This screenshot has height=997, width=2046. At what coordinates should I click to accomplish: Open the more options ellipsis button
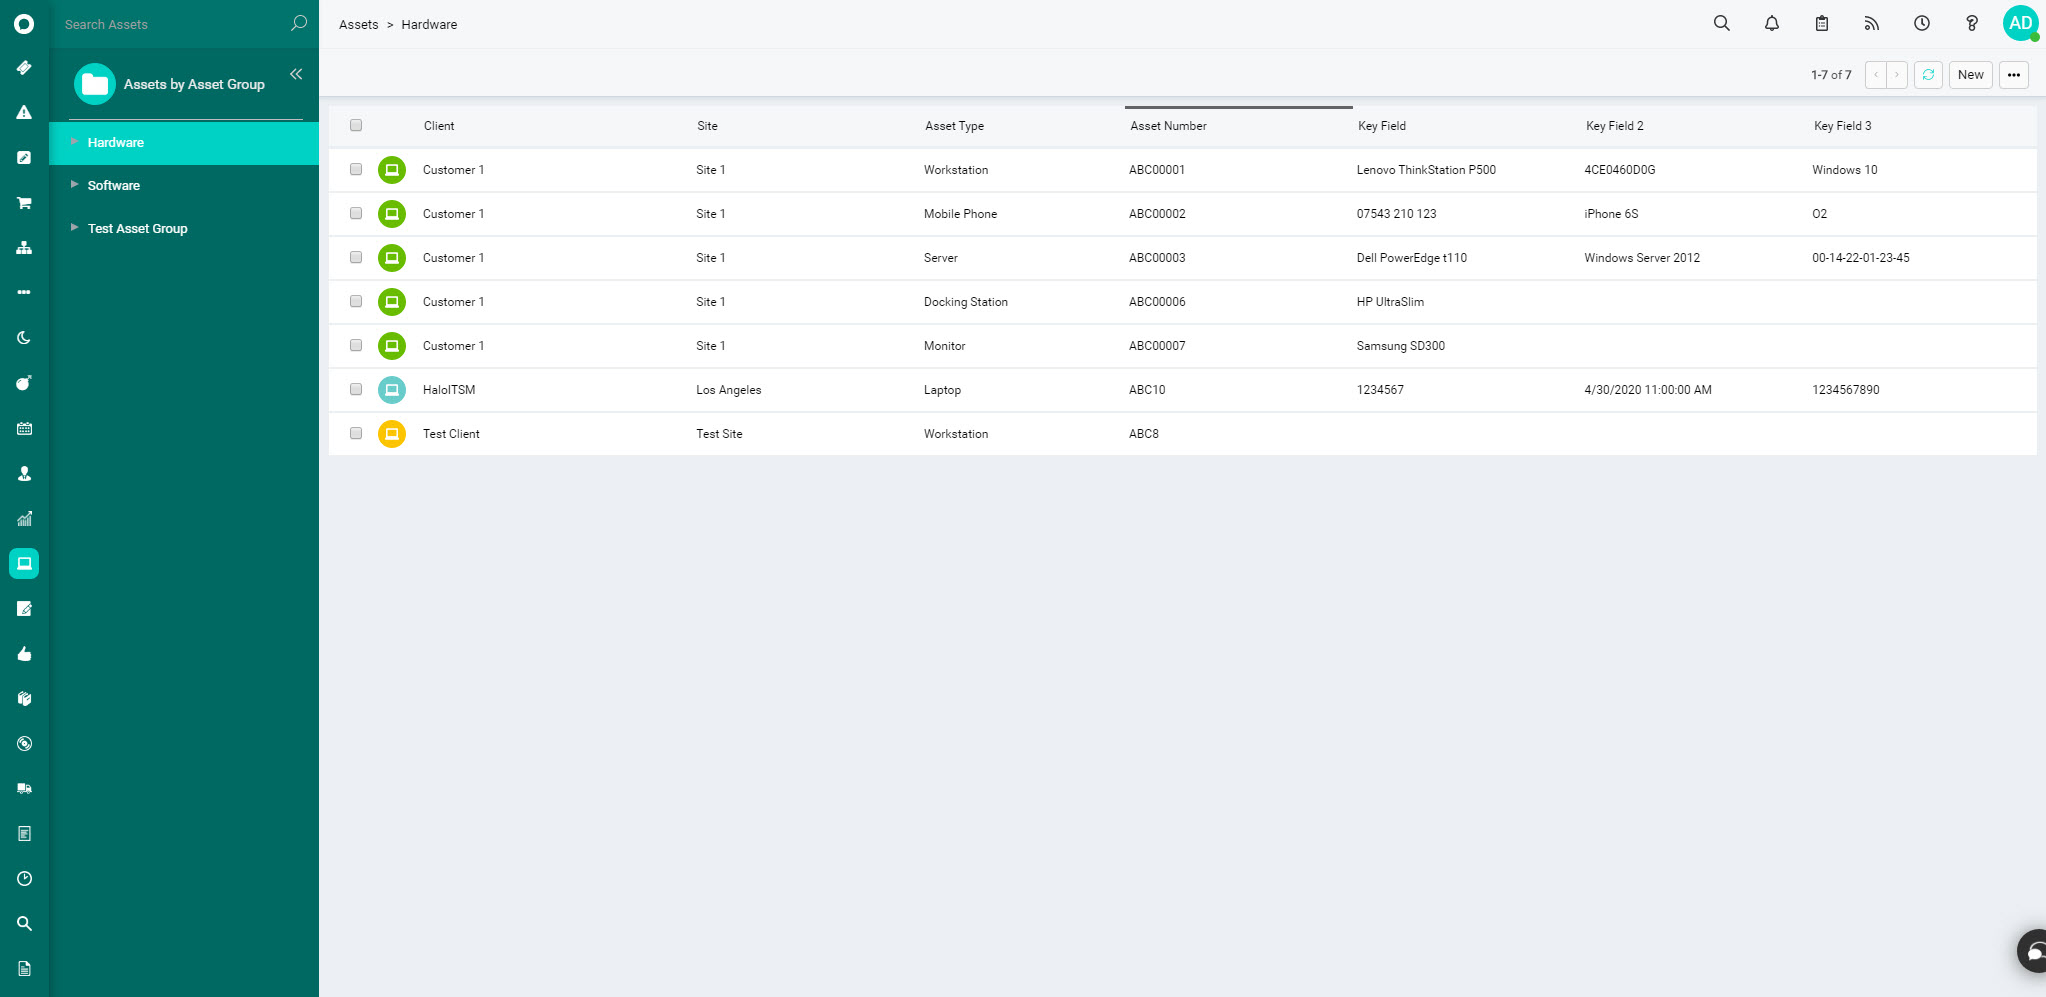(x=2013, y=75)
